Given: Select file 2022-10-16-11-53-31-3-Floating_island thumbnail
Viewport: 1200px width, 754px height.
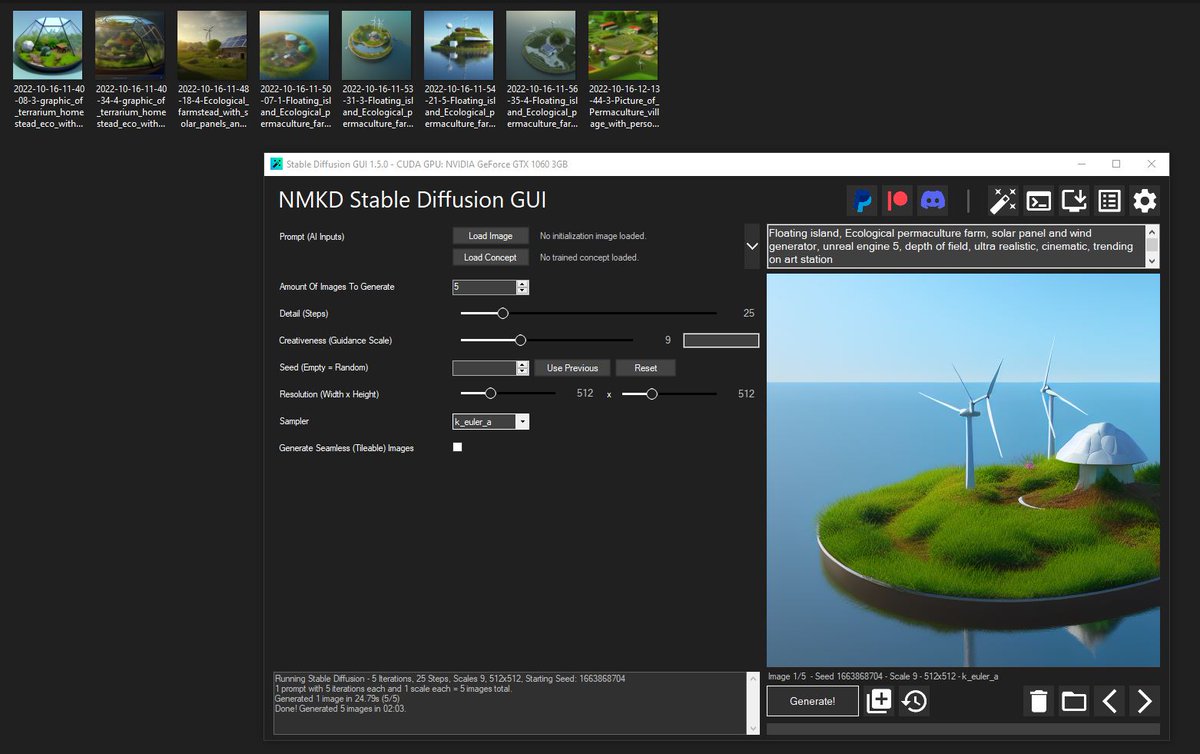Looking at the screenshot, I should coord(376,45).
